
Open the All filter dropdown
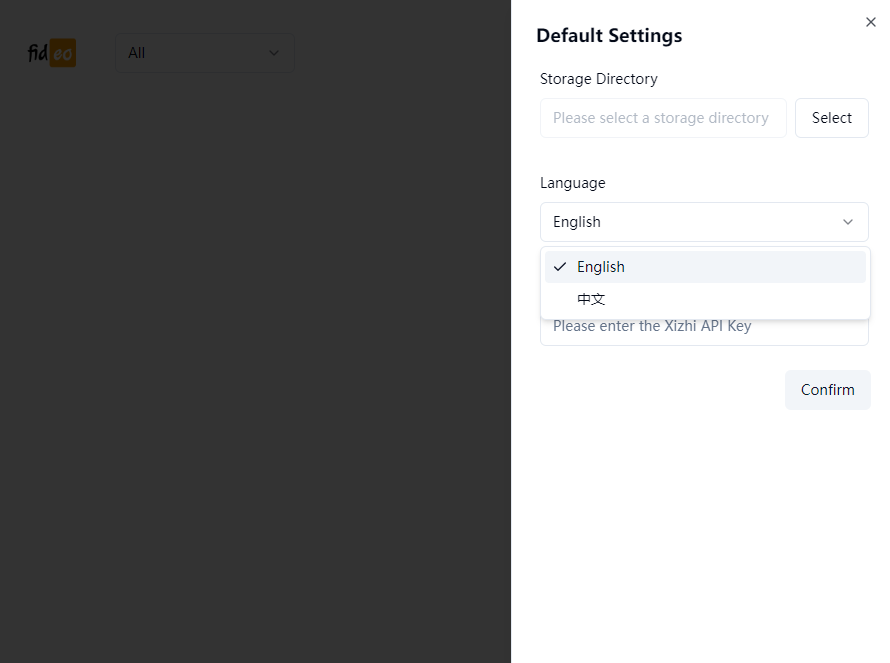coord(205,53)
